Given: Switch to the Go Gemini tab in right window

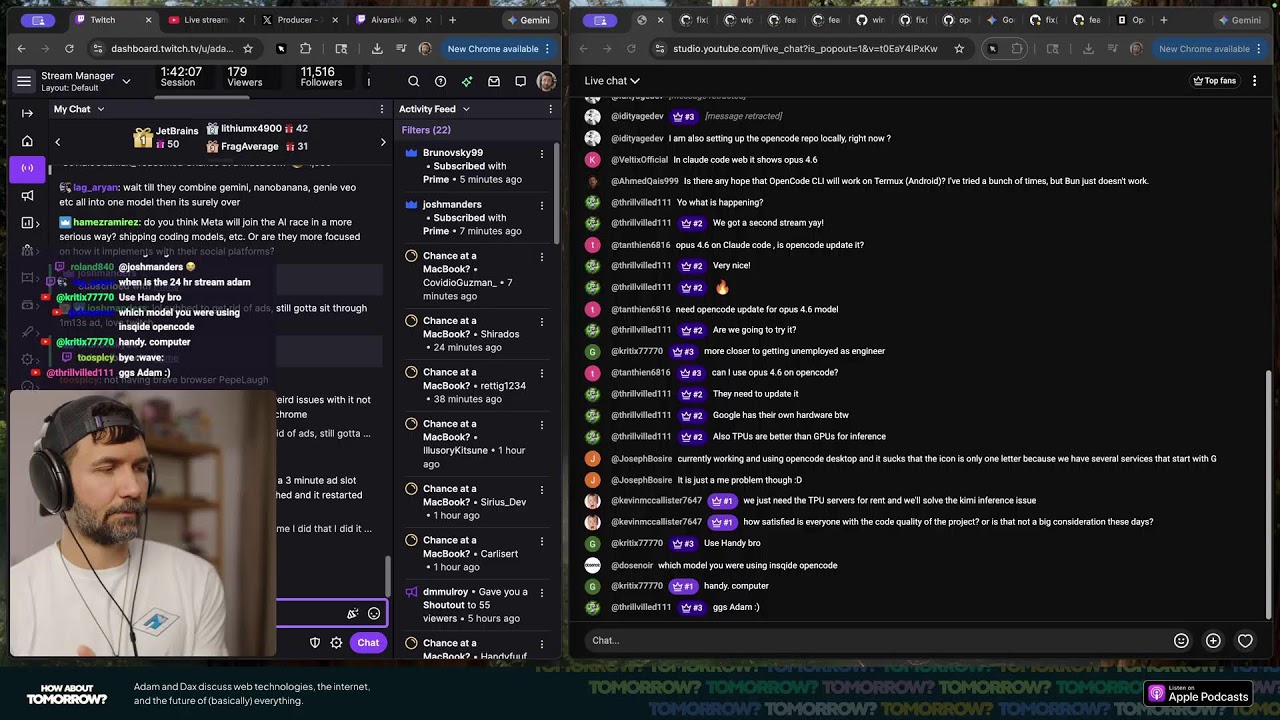Looking at the screenshot, I should point(1001,20).
